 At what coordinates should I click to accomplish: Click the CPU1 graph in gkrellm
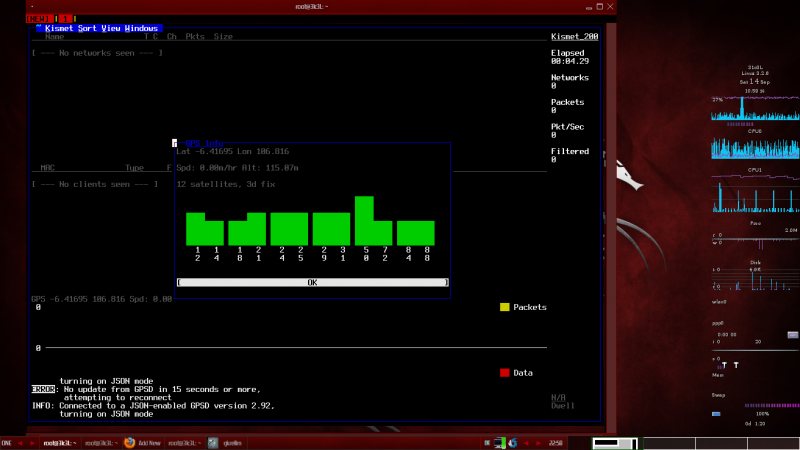click(x=756, y=192)
